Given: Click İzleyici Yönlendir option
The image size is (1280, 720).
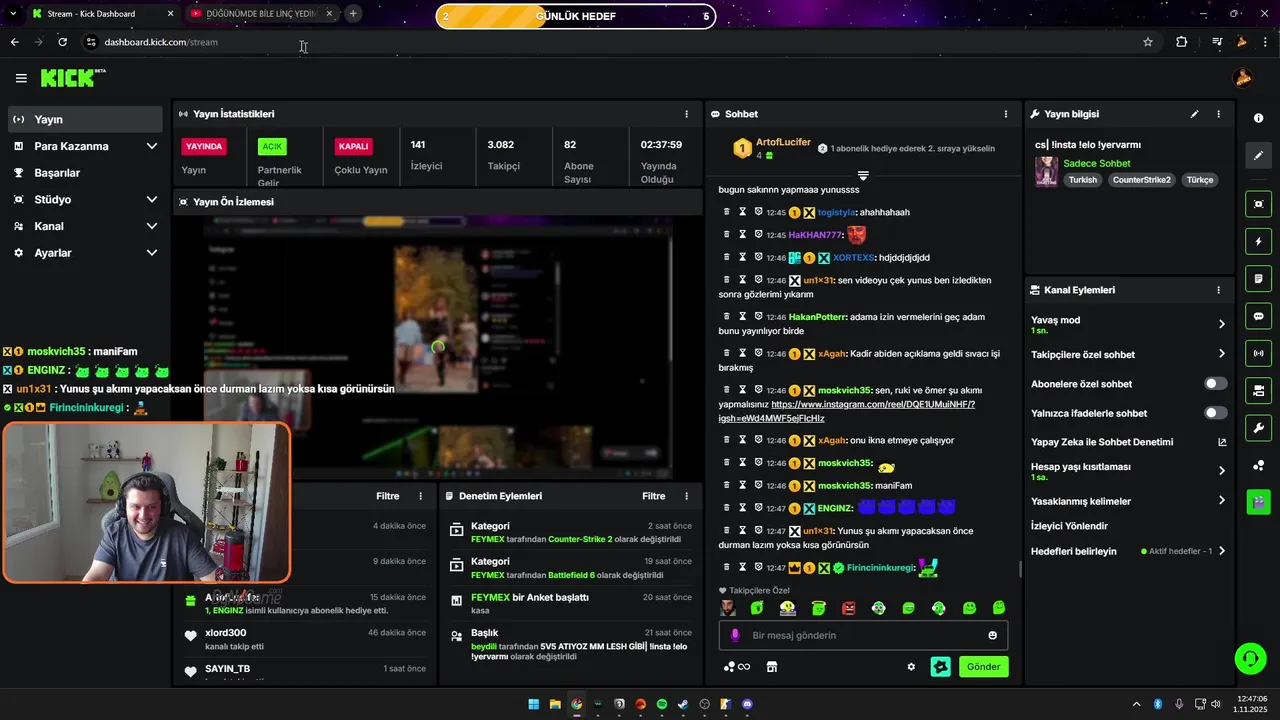Looking at the screenshot, I should coord(1069,526).
